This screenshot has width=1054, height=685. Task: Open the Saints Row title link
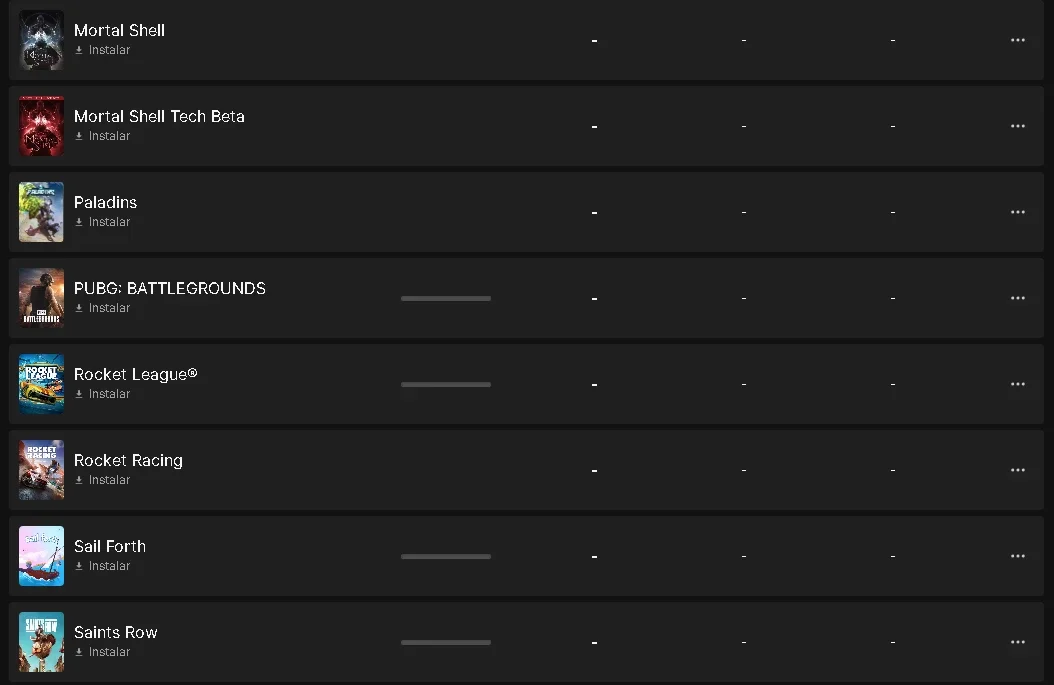(x=116, y=633)
